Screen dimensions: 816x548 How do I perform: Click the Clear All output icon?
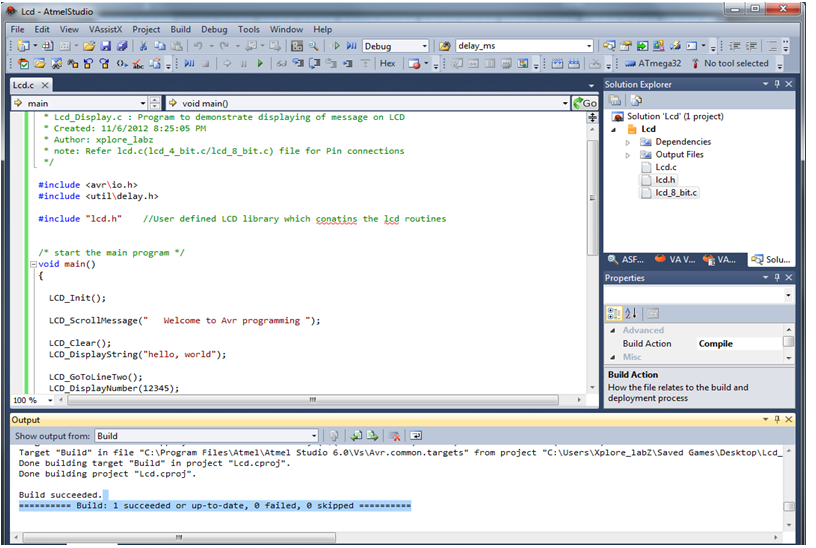point(395,436)
